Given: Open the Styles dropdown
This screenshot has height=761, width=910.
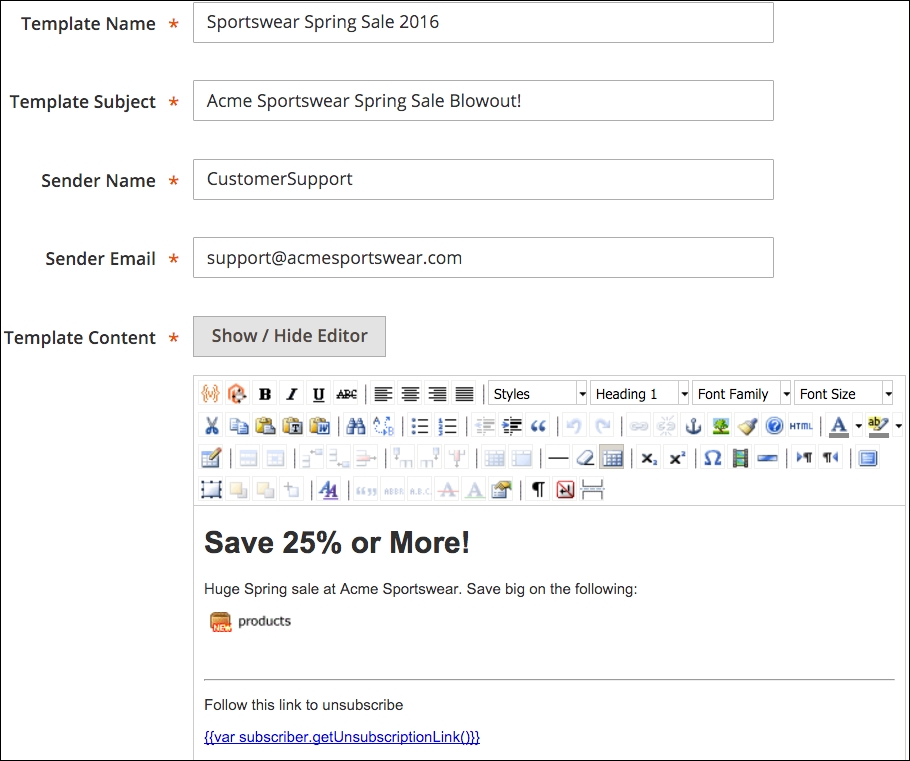Looking at the screenshot, I should 538,393.
